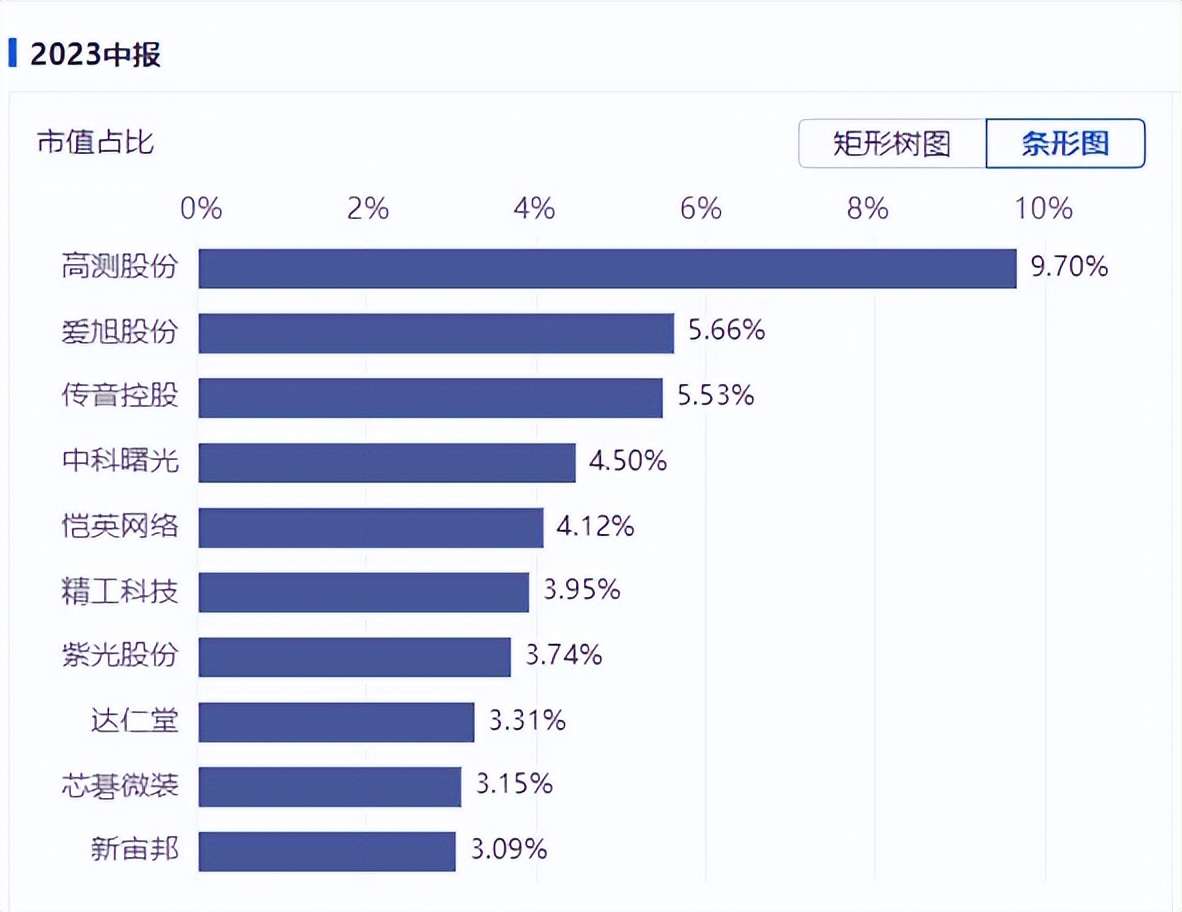Viewport: 1182px width, 912px height.
Task: Switch to 矩形树图 view
Action: pyautogui.click(x=892, y=144)
